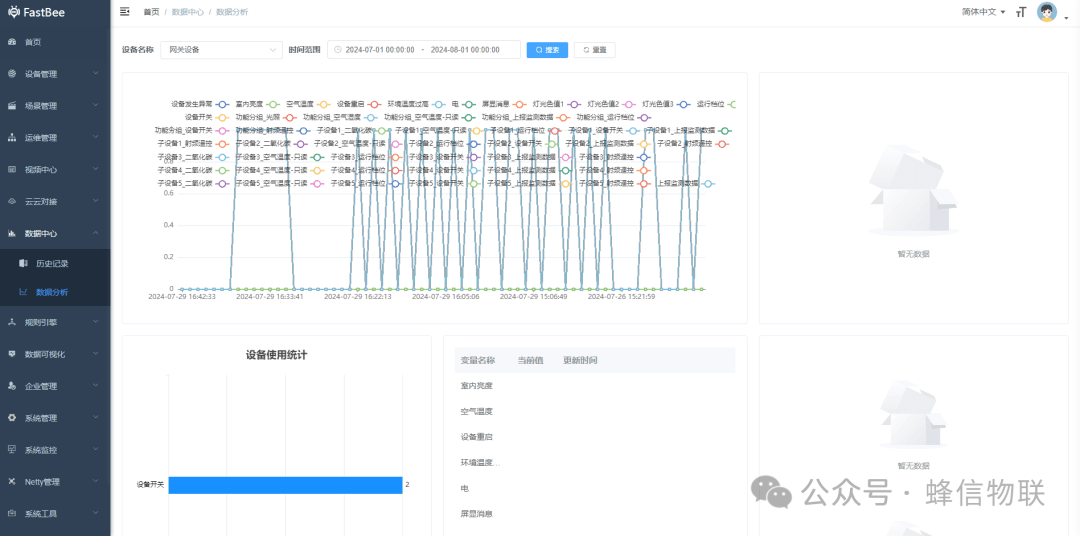Viewport: 1080px width, 536px height.
Task: Click the 系统工具 toolbox icon
Action: tap(12, 513)
